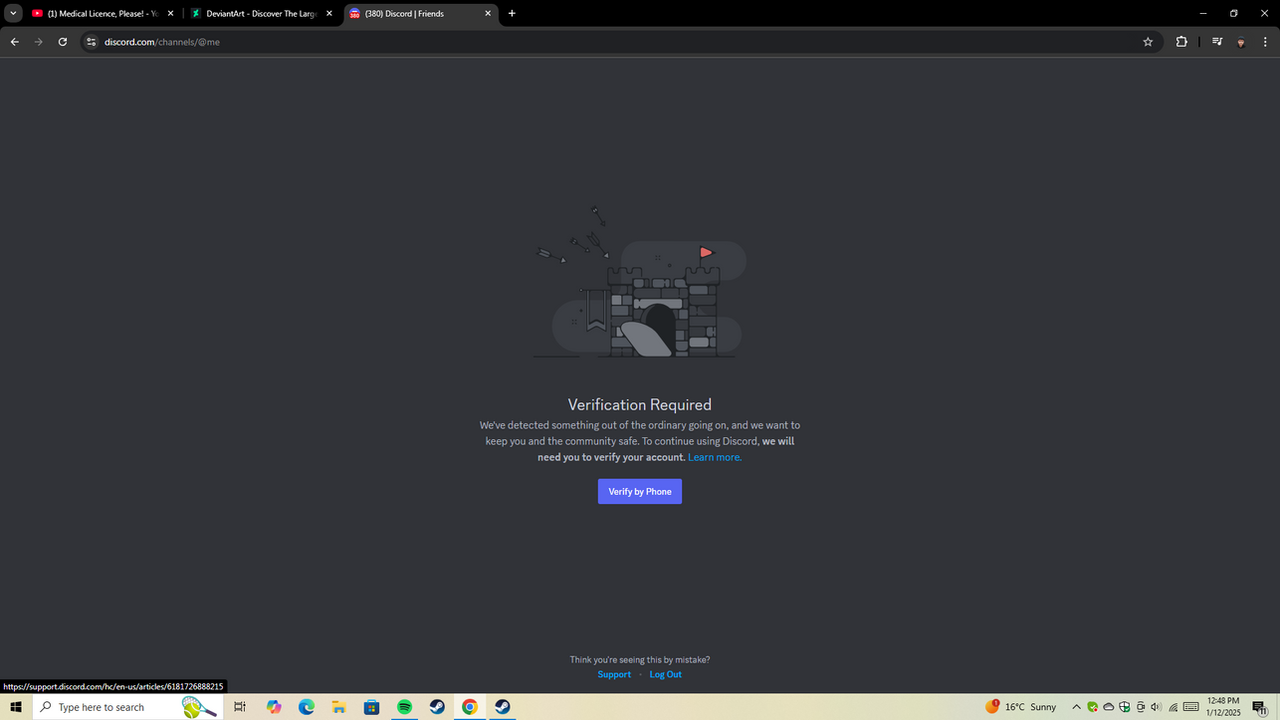Close the Discord Friends tab

[488, 14]
